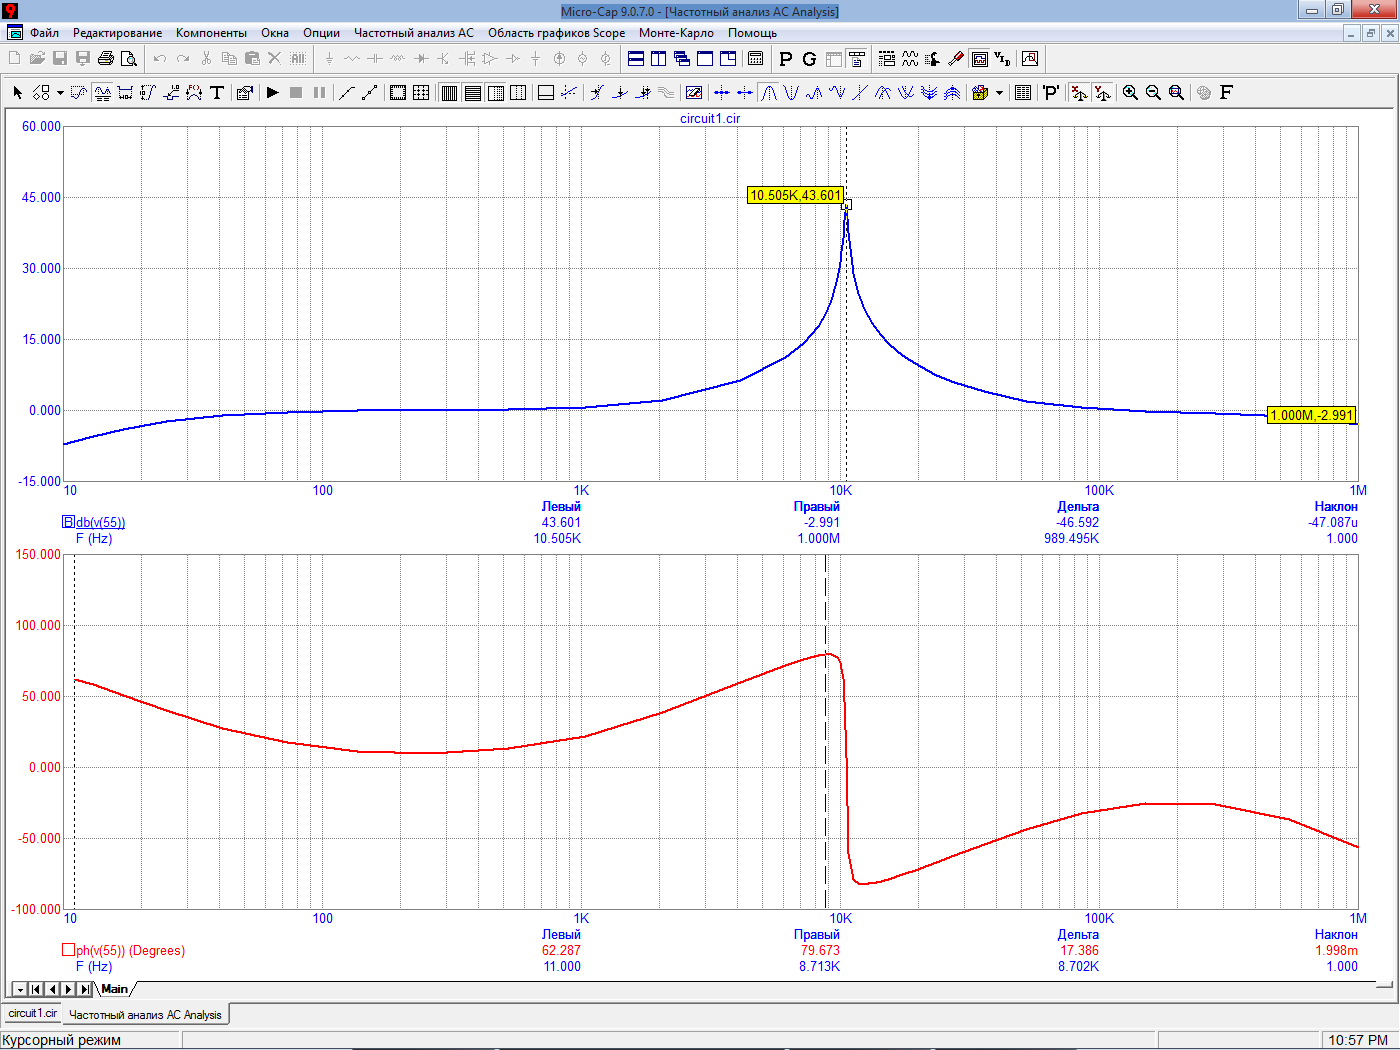Open the Опции menu

coord(321,33)
